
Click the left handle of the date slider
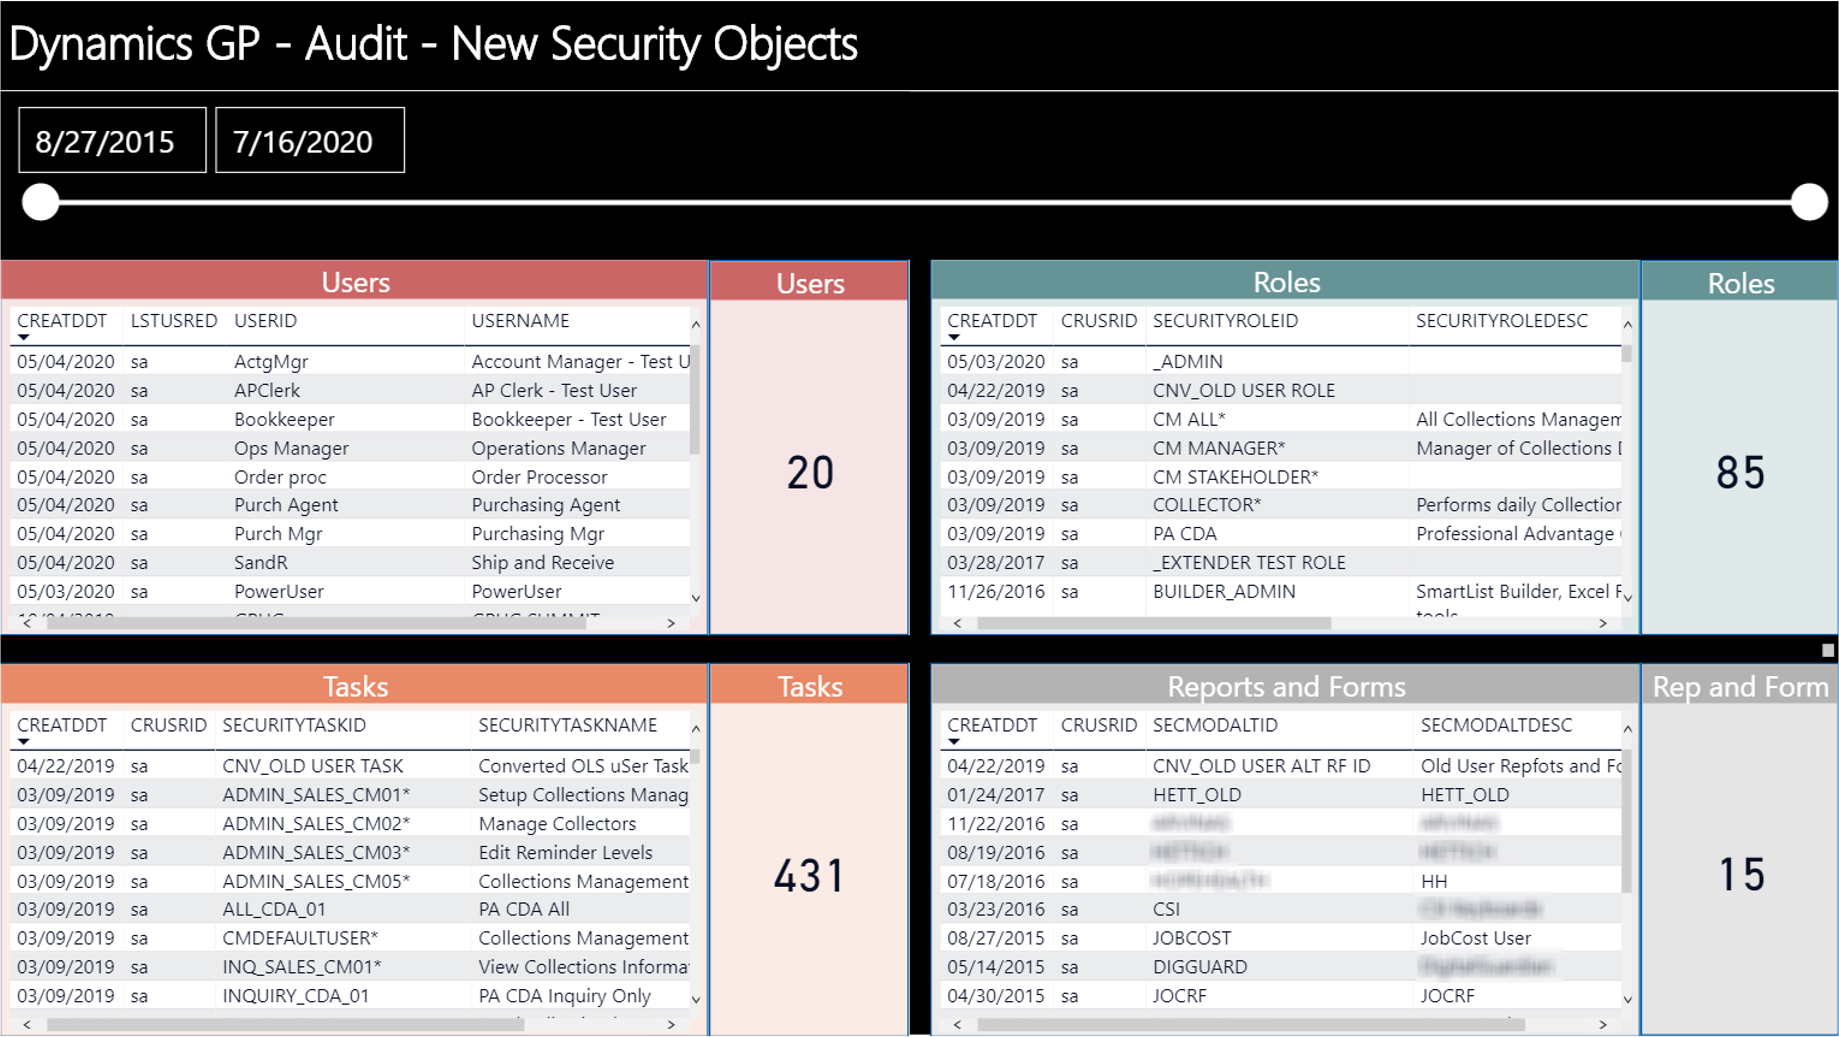point(41,202)
